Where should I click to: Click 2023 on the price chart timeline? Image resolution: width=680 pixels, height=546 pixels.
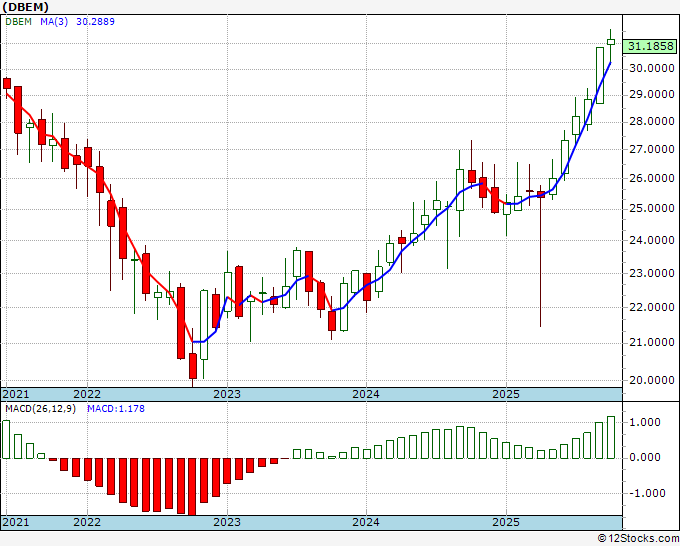[x=227, y=394]
